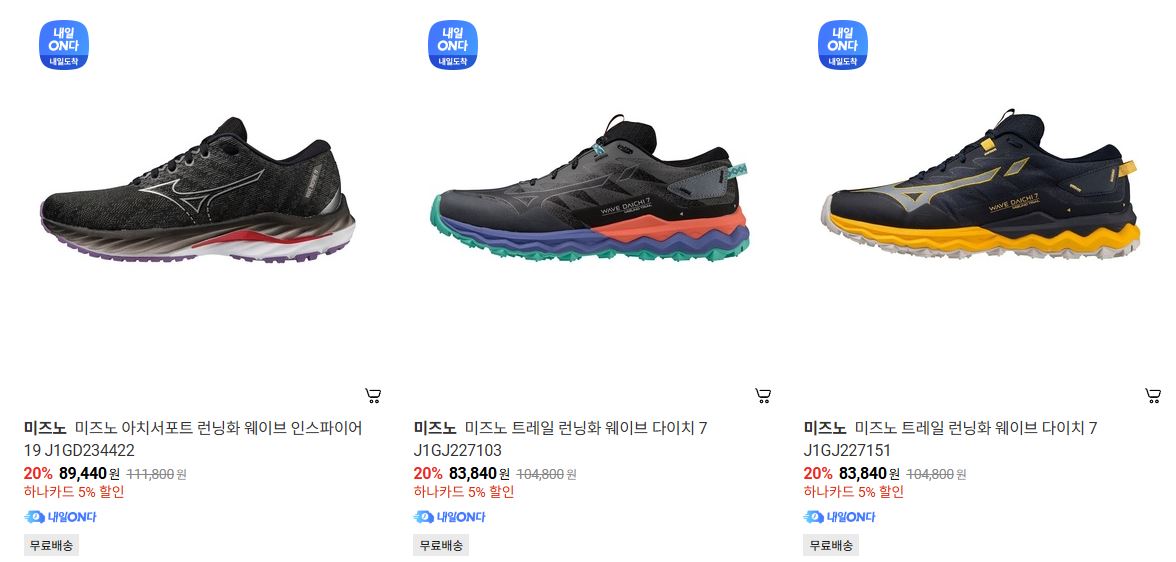Click the 무료배송 tag on the J1GJ227103 item
This screenshot has width=1176, height=562.
coord(441,545)
